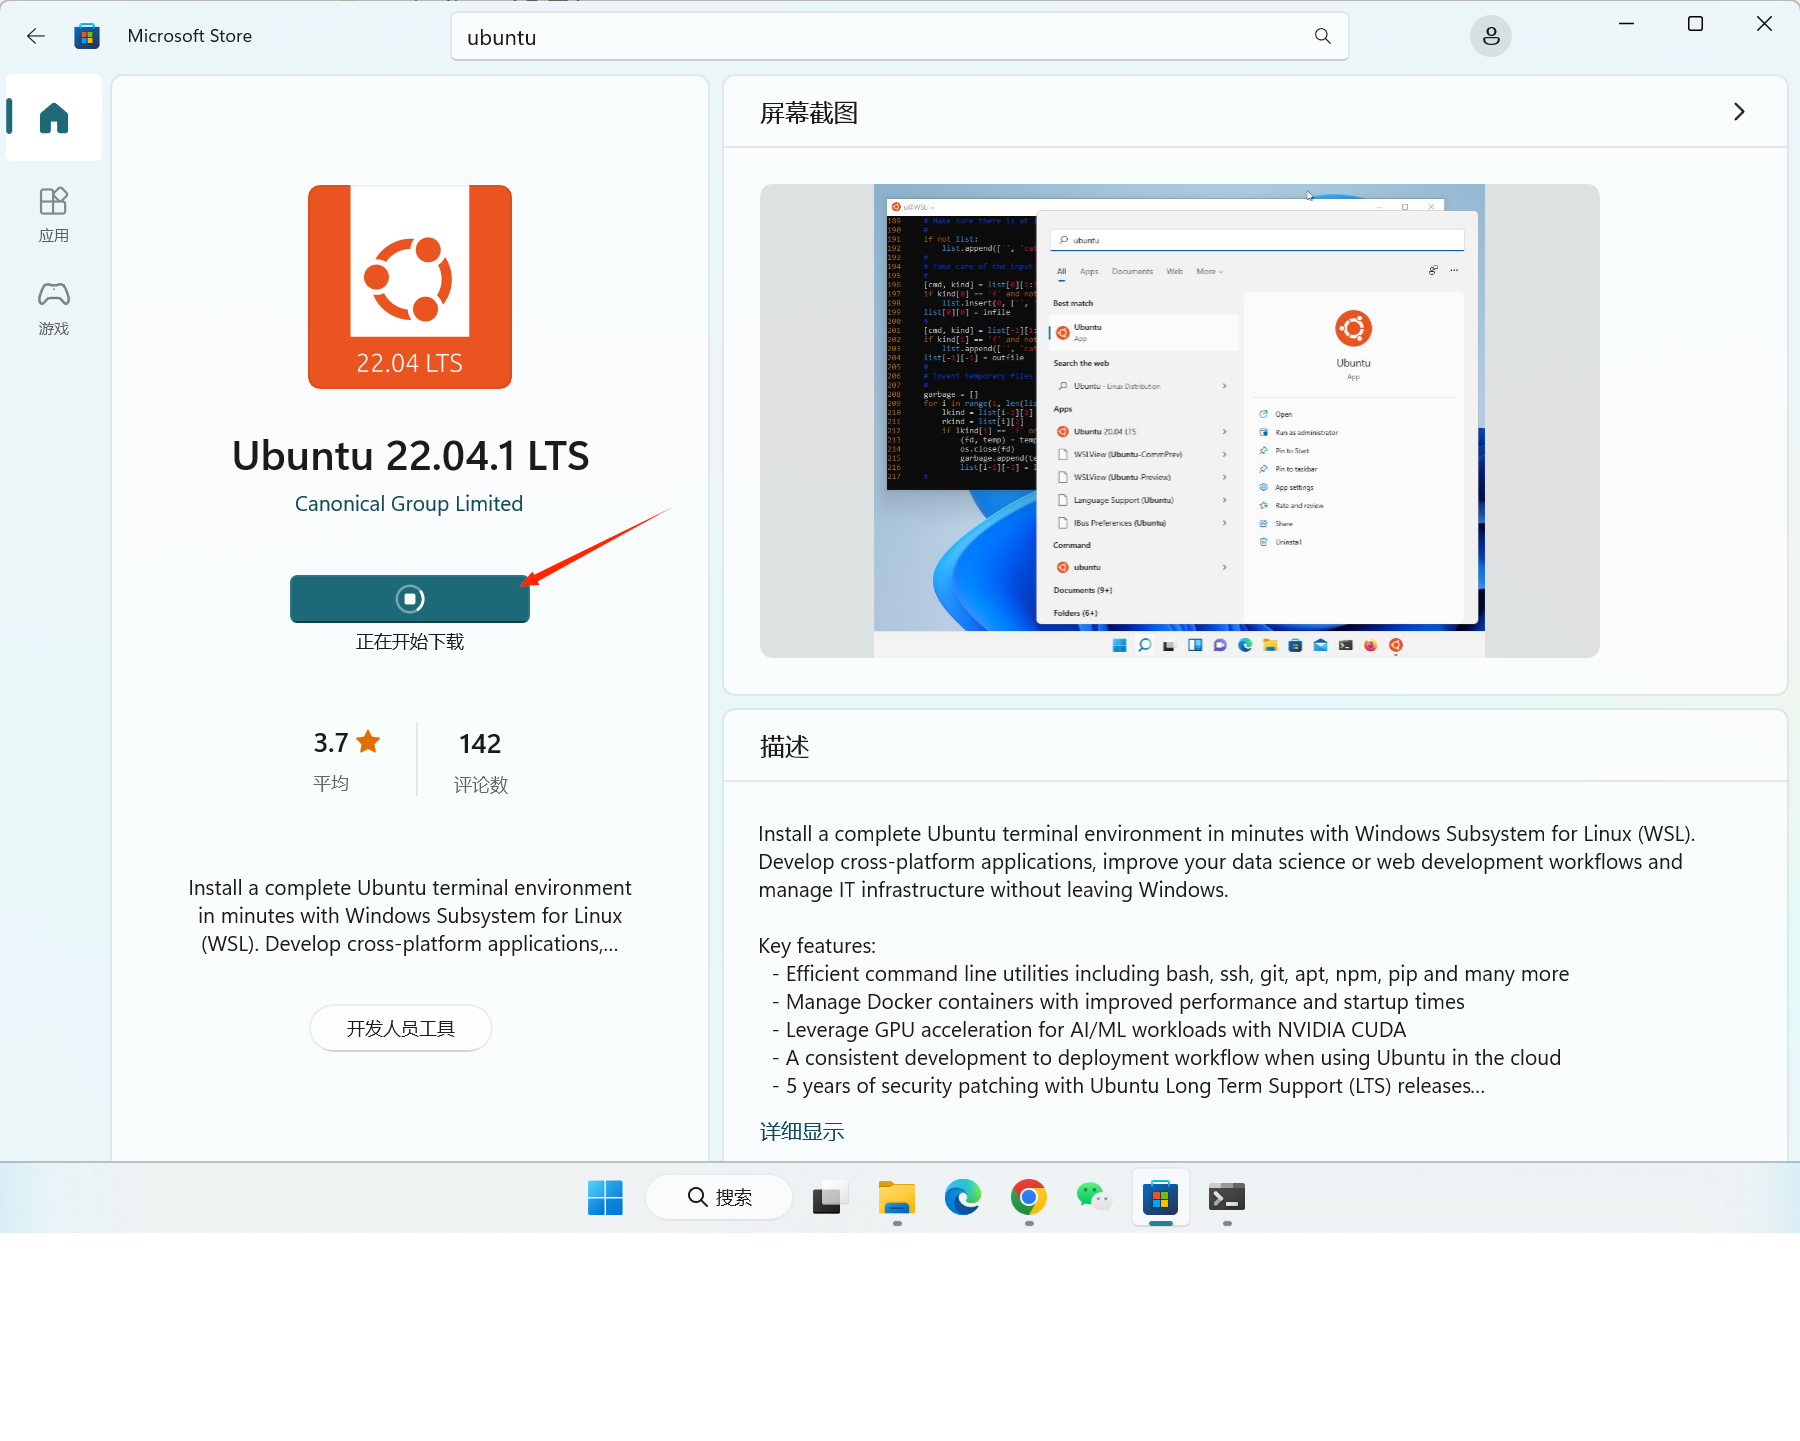Viewport: 1800px width, 1441px height.
Task: Switch to the 应用 (Apps) sidebar section
Action: coord(54,214)
